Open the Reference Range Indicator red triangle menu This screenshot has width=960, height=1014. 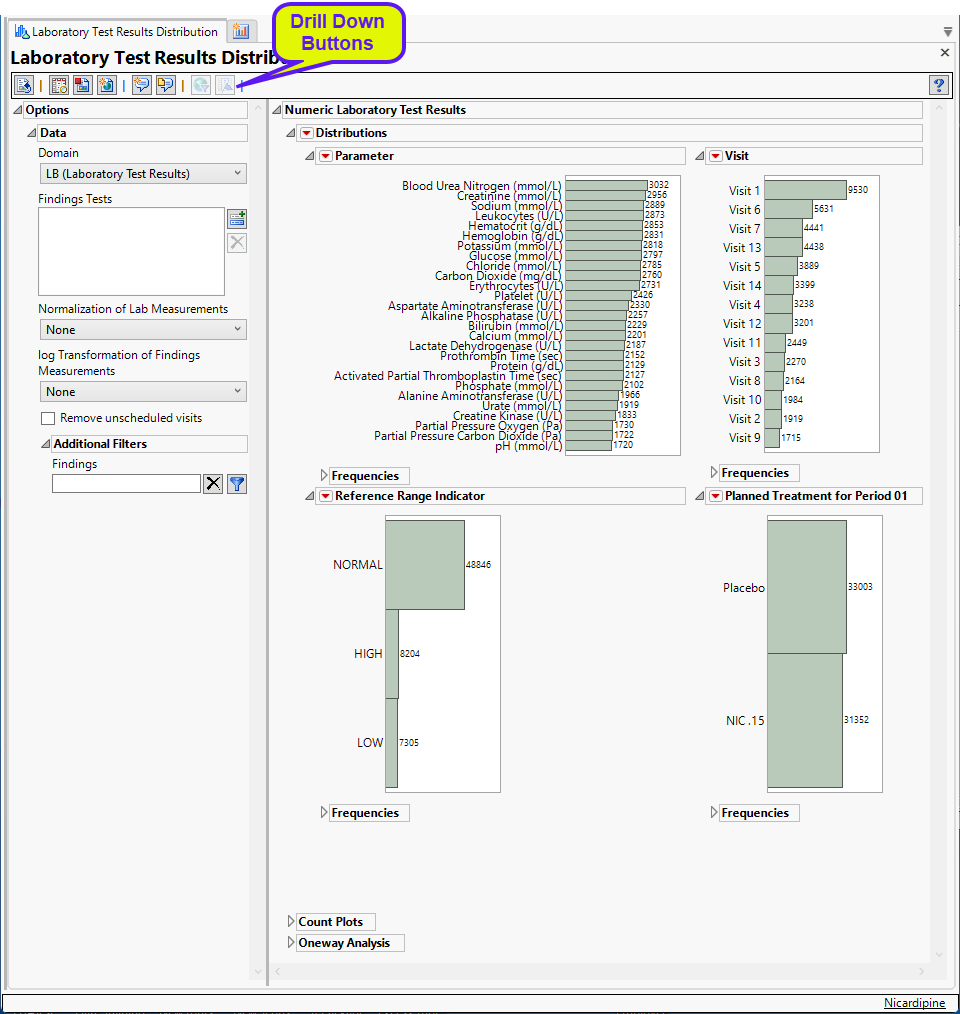click(x=325, y=496)
